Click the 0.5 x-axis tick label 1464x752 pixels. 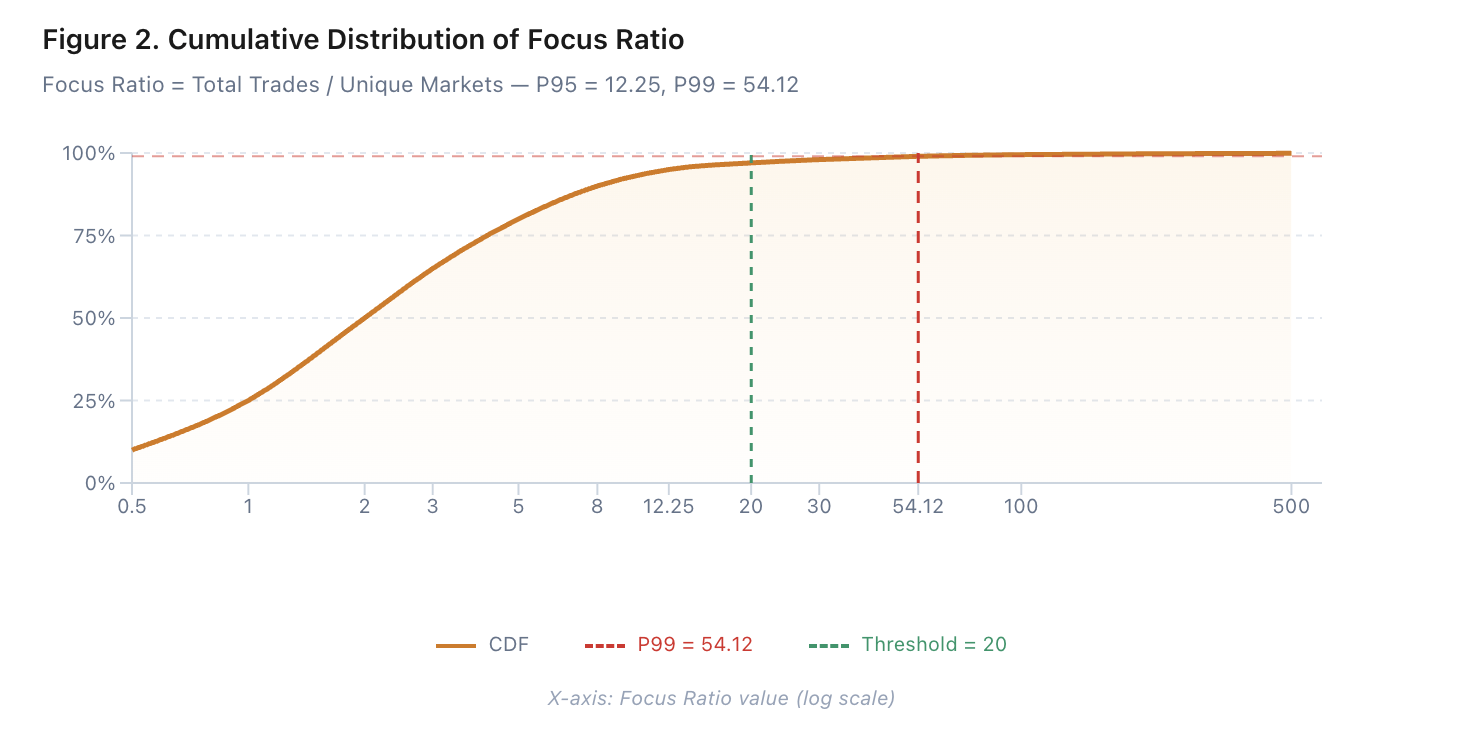pos(132,506)
